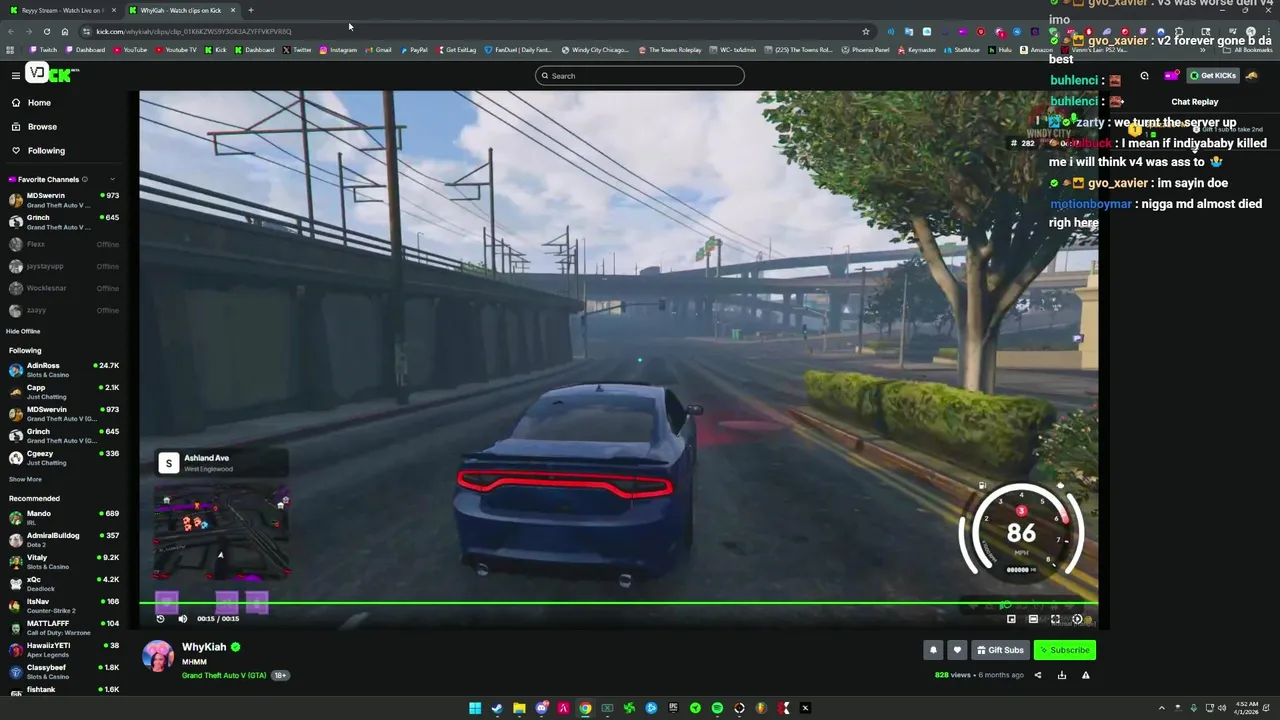The height and width of the screenshot is (720, 1280).
Task: Click the Gift Subs button
Action: (1000, 650)
